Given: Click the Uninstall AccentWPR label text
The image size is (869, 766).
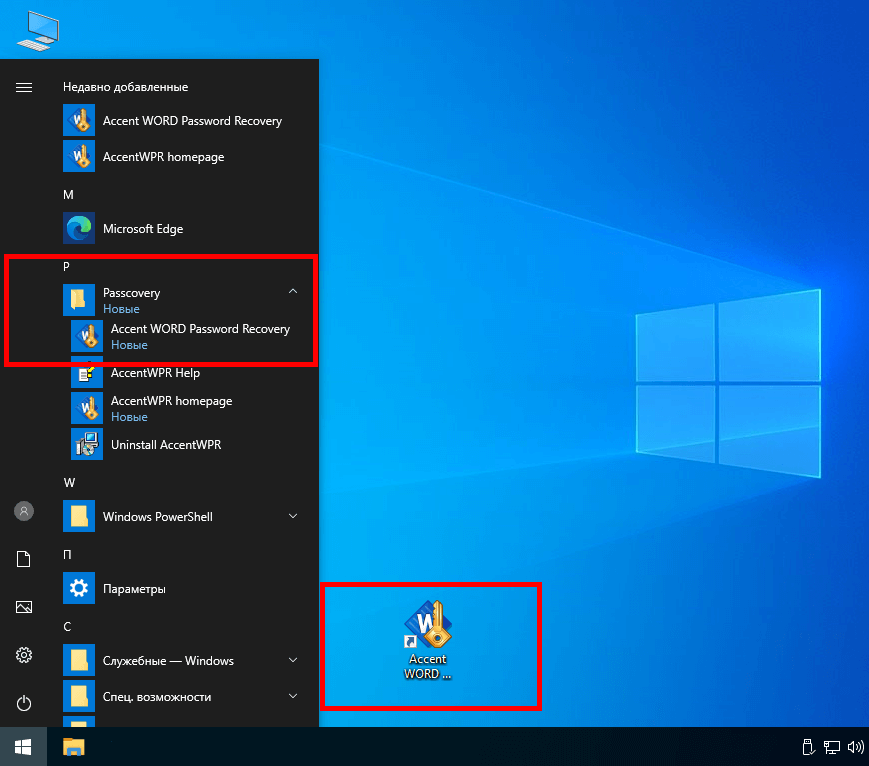Looking at the screenshot, I should pos(166,445).
